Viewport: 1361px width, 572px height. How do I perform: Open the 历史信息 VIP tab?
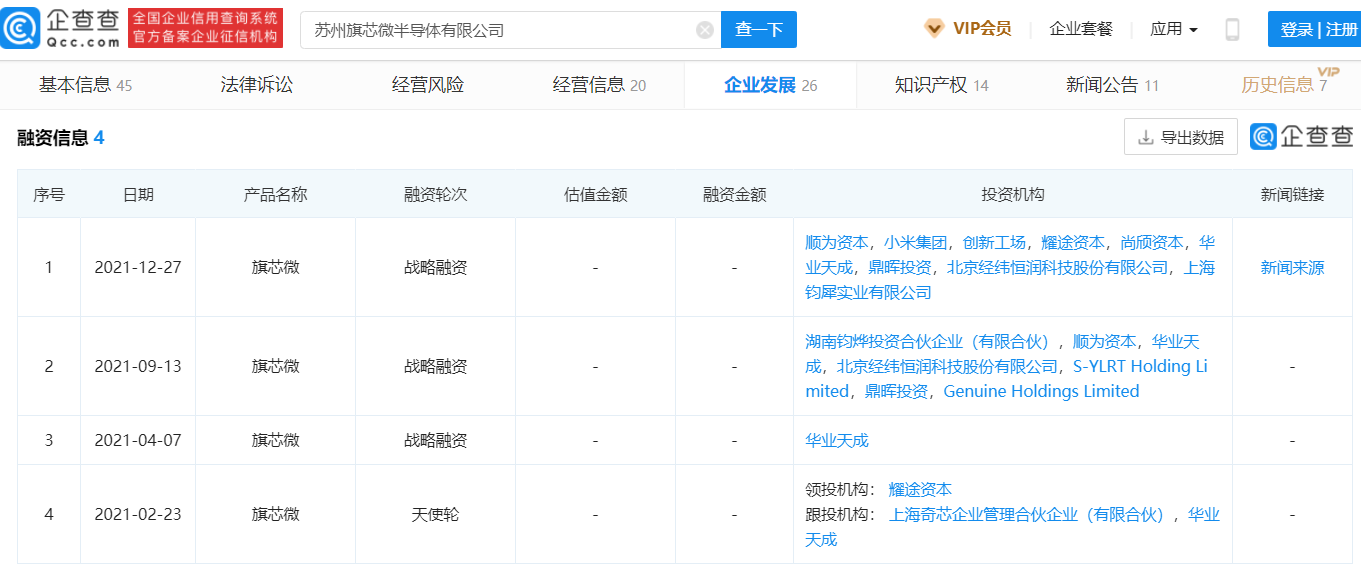click(1285, 84)
